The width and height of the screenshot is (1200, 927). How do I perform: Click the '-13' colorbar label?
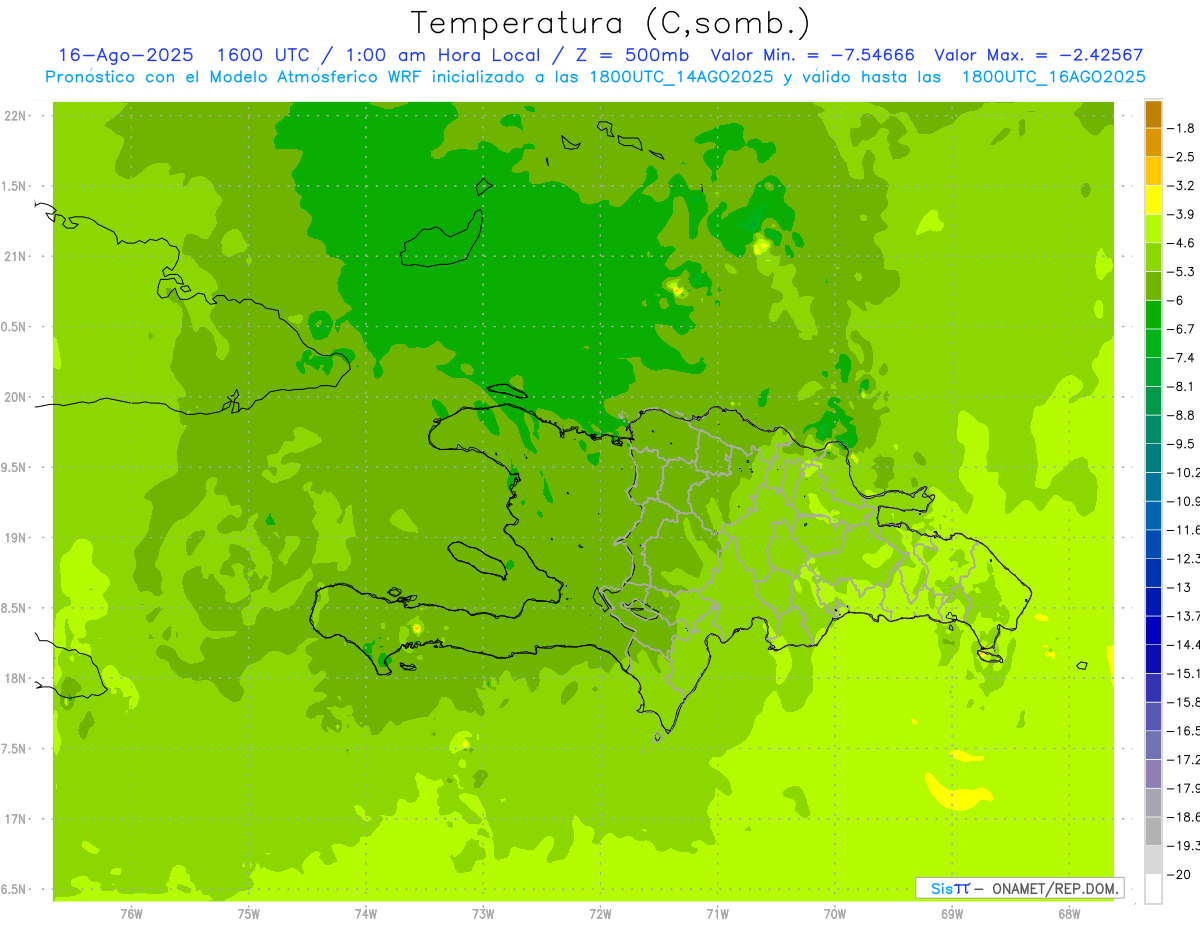pos(1179,587)
